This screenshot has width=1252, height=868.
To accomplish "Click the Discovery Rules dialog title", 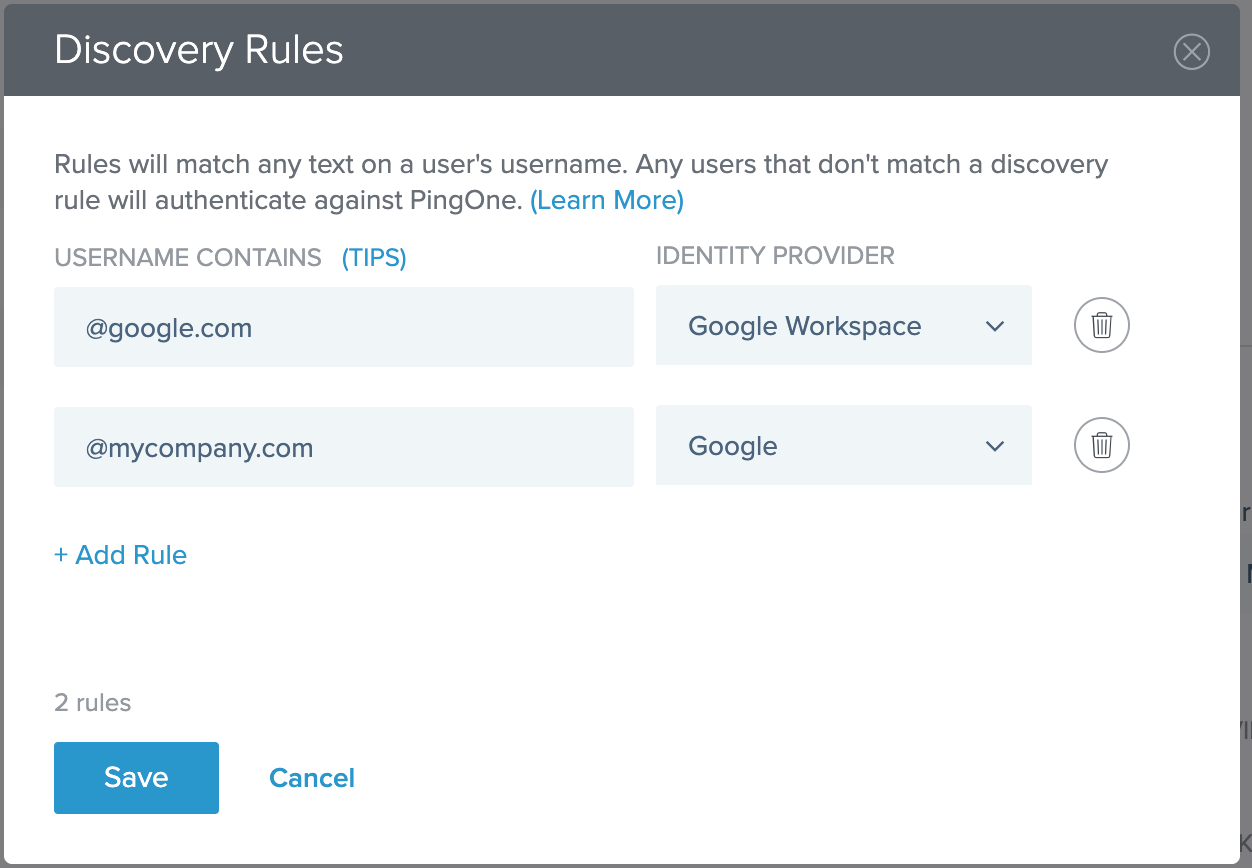I will (199, 50).
